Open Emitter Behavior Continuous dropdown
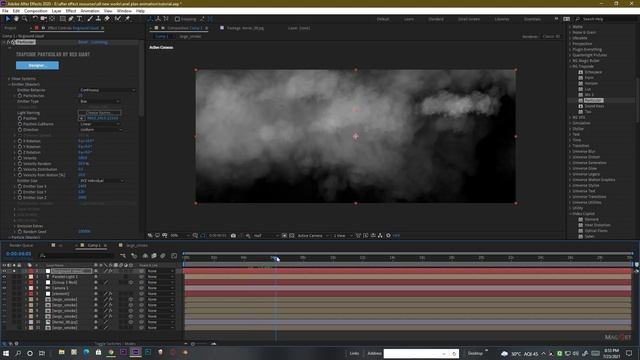 coord(107,90)
